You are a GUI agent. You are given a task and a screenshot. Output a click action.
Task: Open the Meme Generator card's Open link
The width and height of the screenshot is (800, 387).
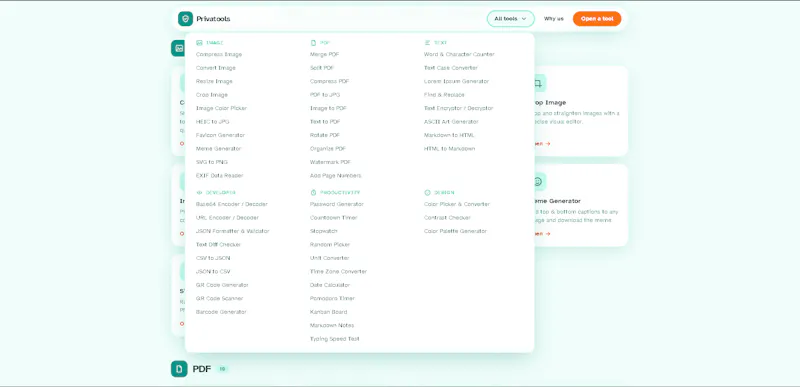(x=541, y=234)
